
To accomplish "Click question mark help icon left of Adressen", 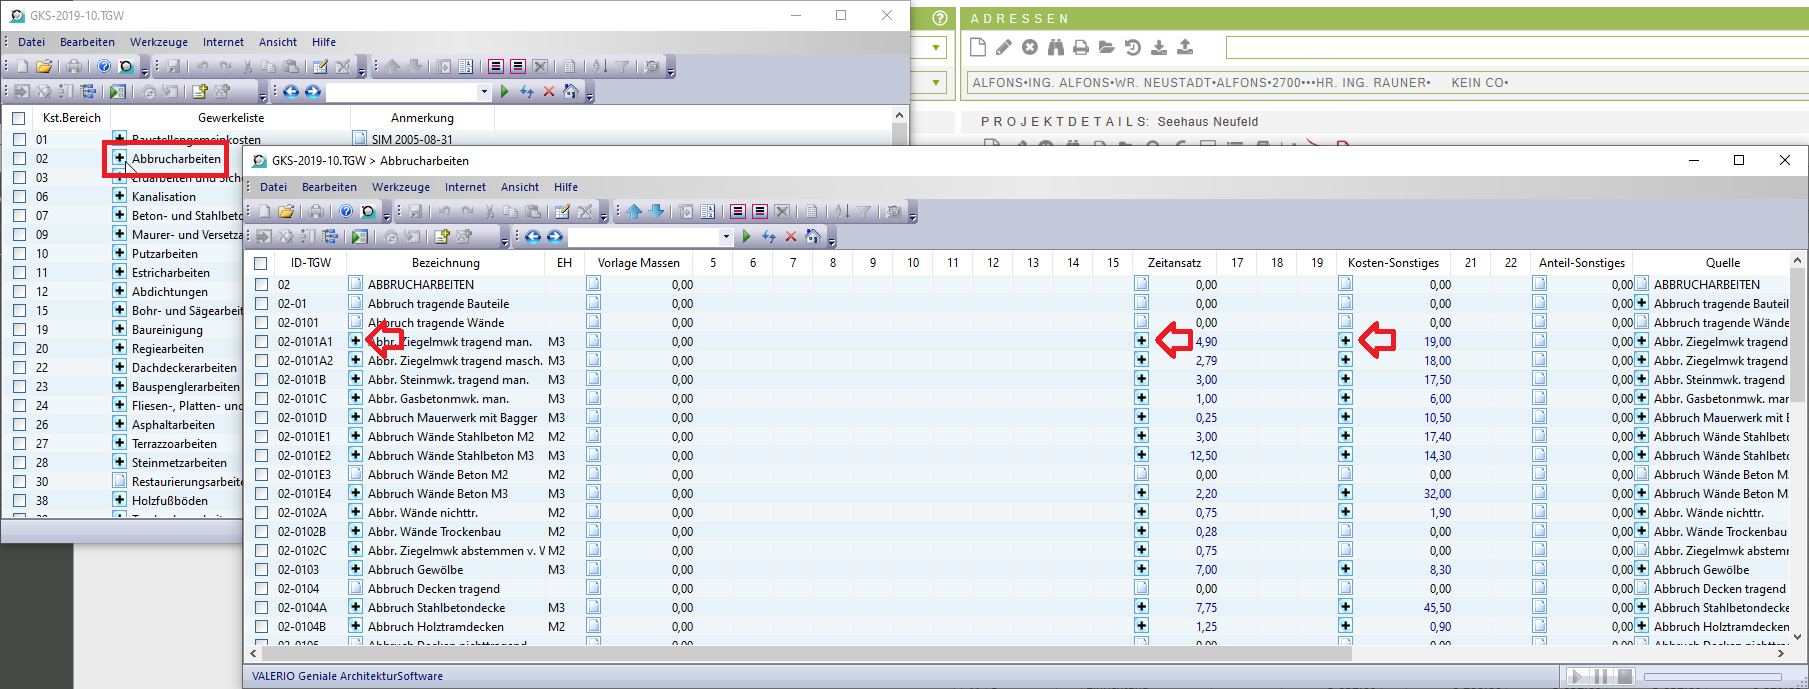I will click(x=939, y=18).
